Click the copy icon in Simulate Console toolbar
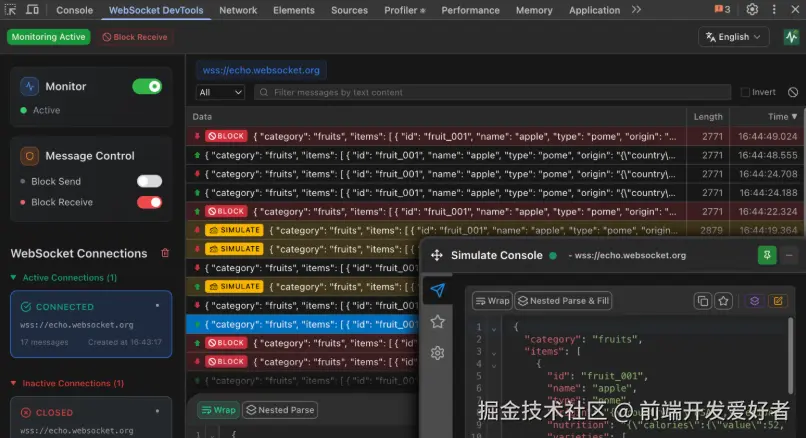 point(703,301)
